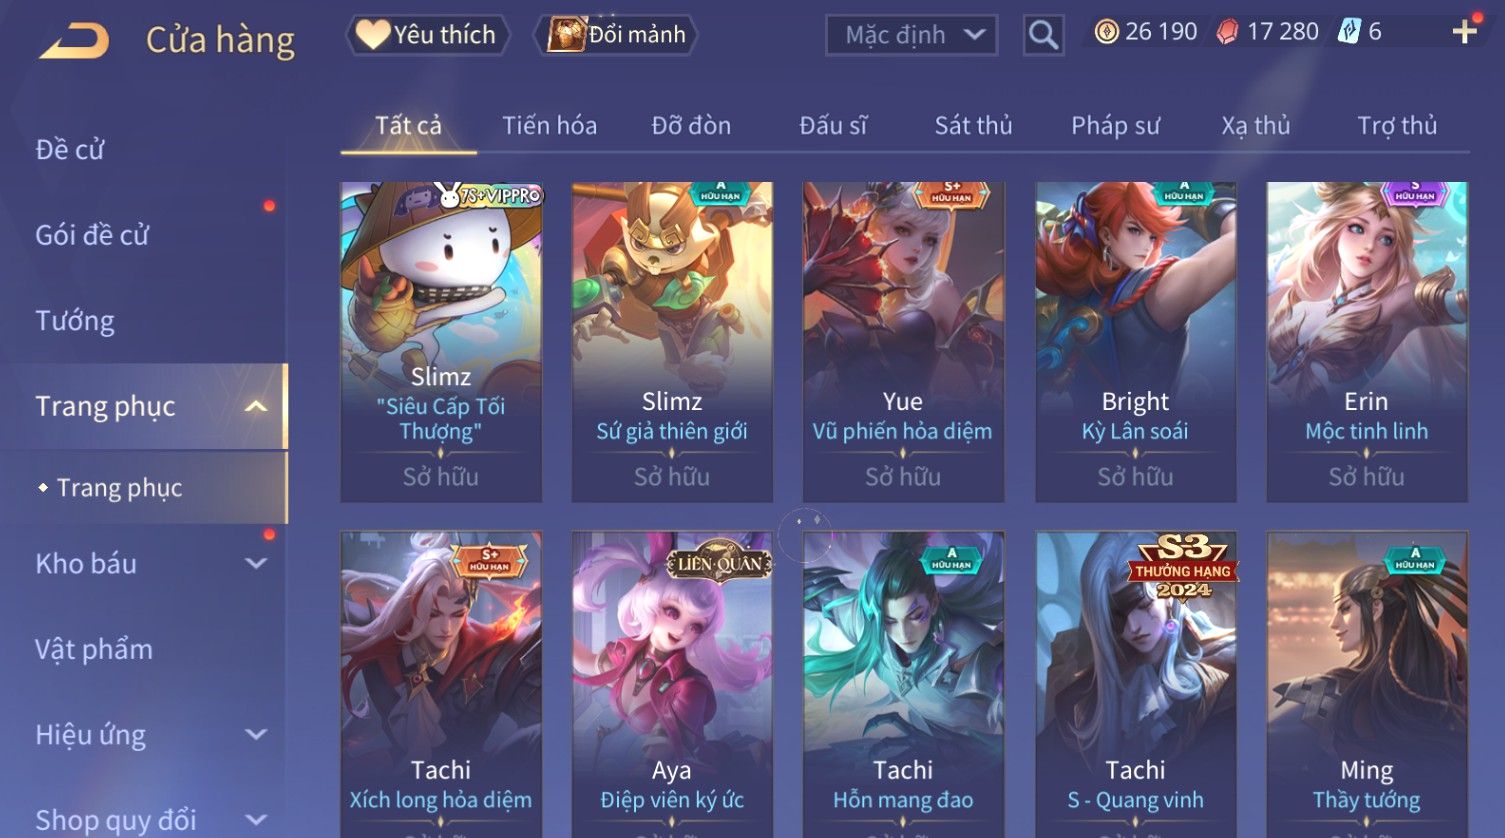Image resolution: width=1505 pixels, height=838 pixels.
Task: Open the Mặc định sort dropdown
Action: 911,35
